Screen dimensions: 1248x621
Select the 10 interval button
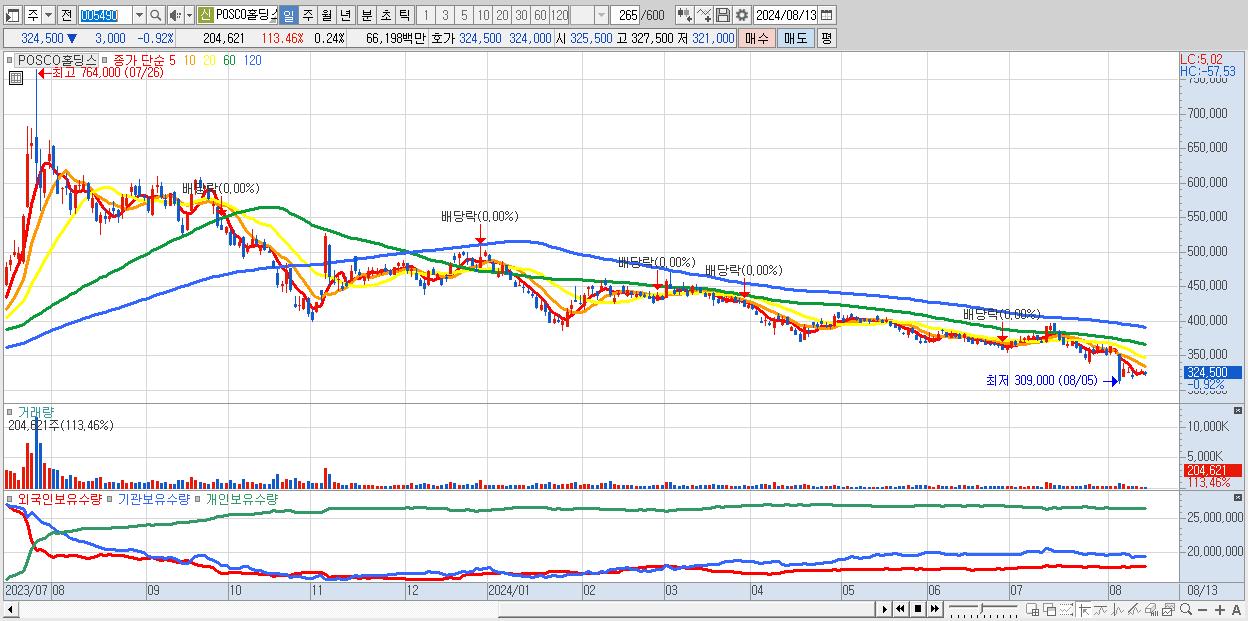(x=483, y=15)
